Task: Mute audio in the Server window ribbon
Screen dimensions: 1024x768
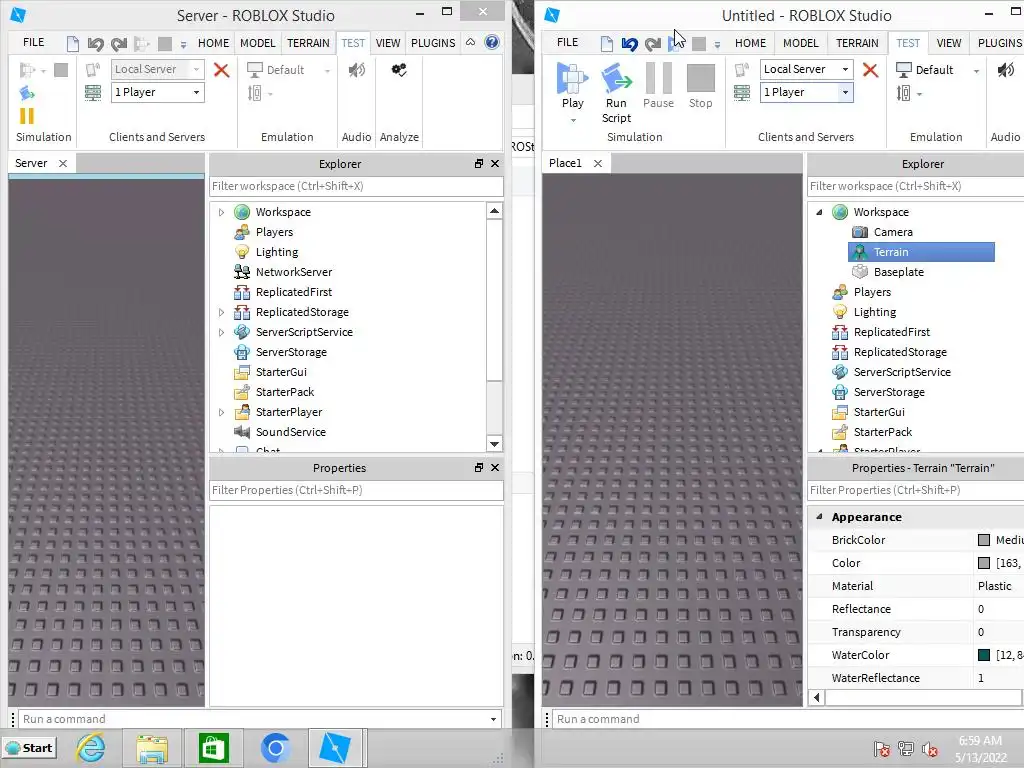Action: 357,70
